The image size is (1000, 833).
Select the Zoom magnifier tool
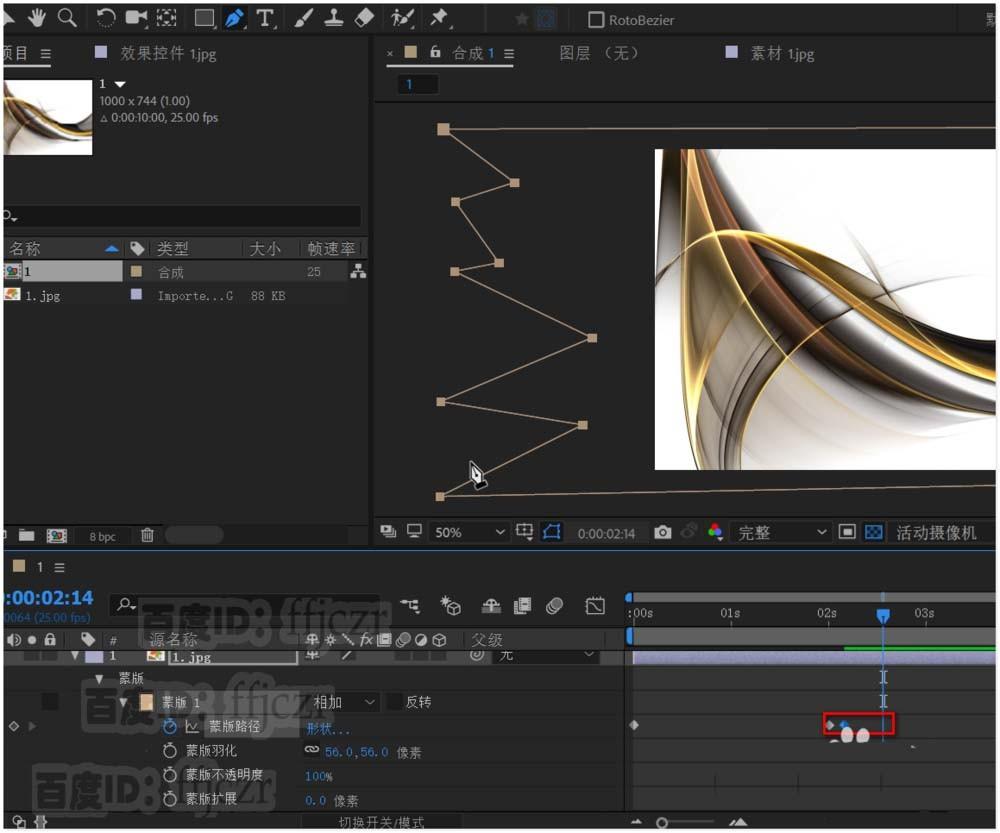pos(67,17)
